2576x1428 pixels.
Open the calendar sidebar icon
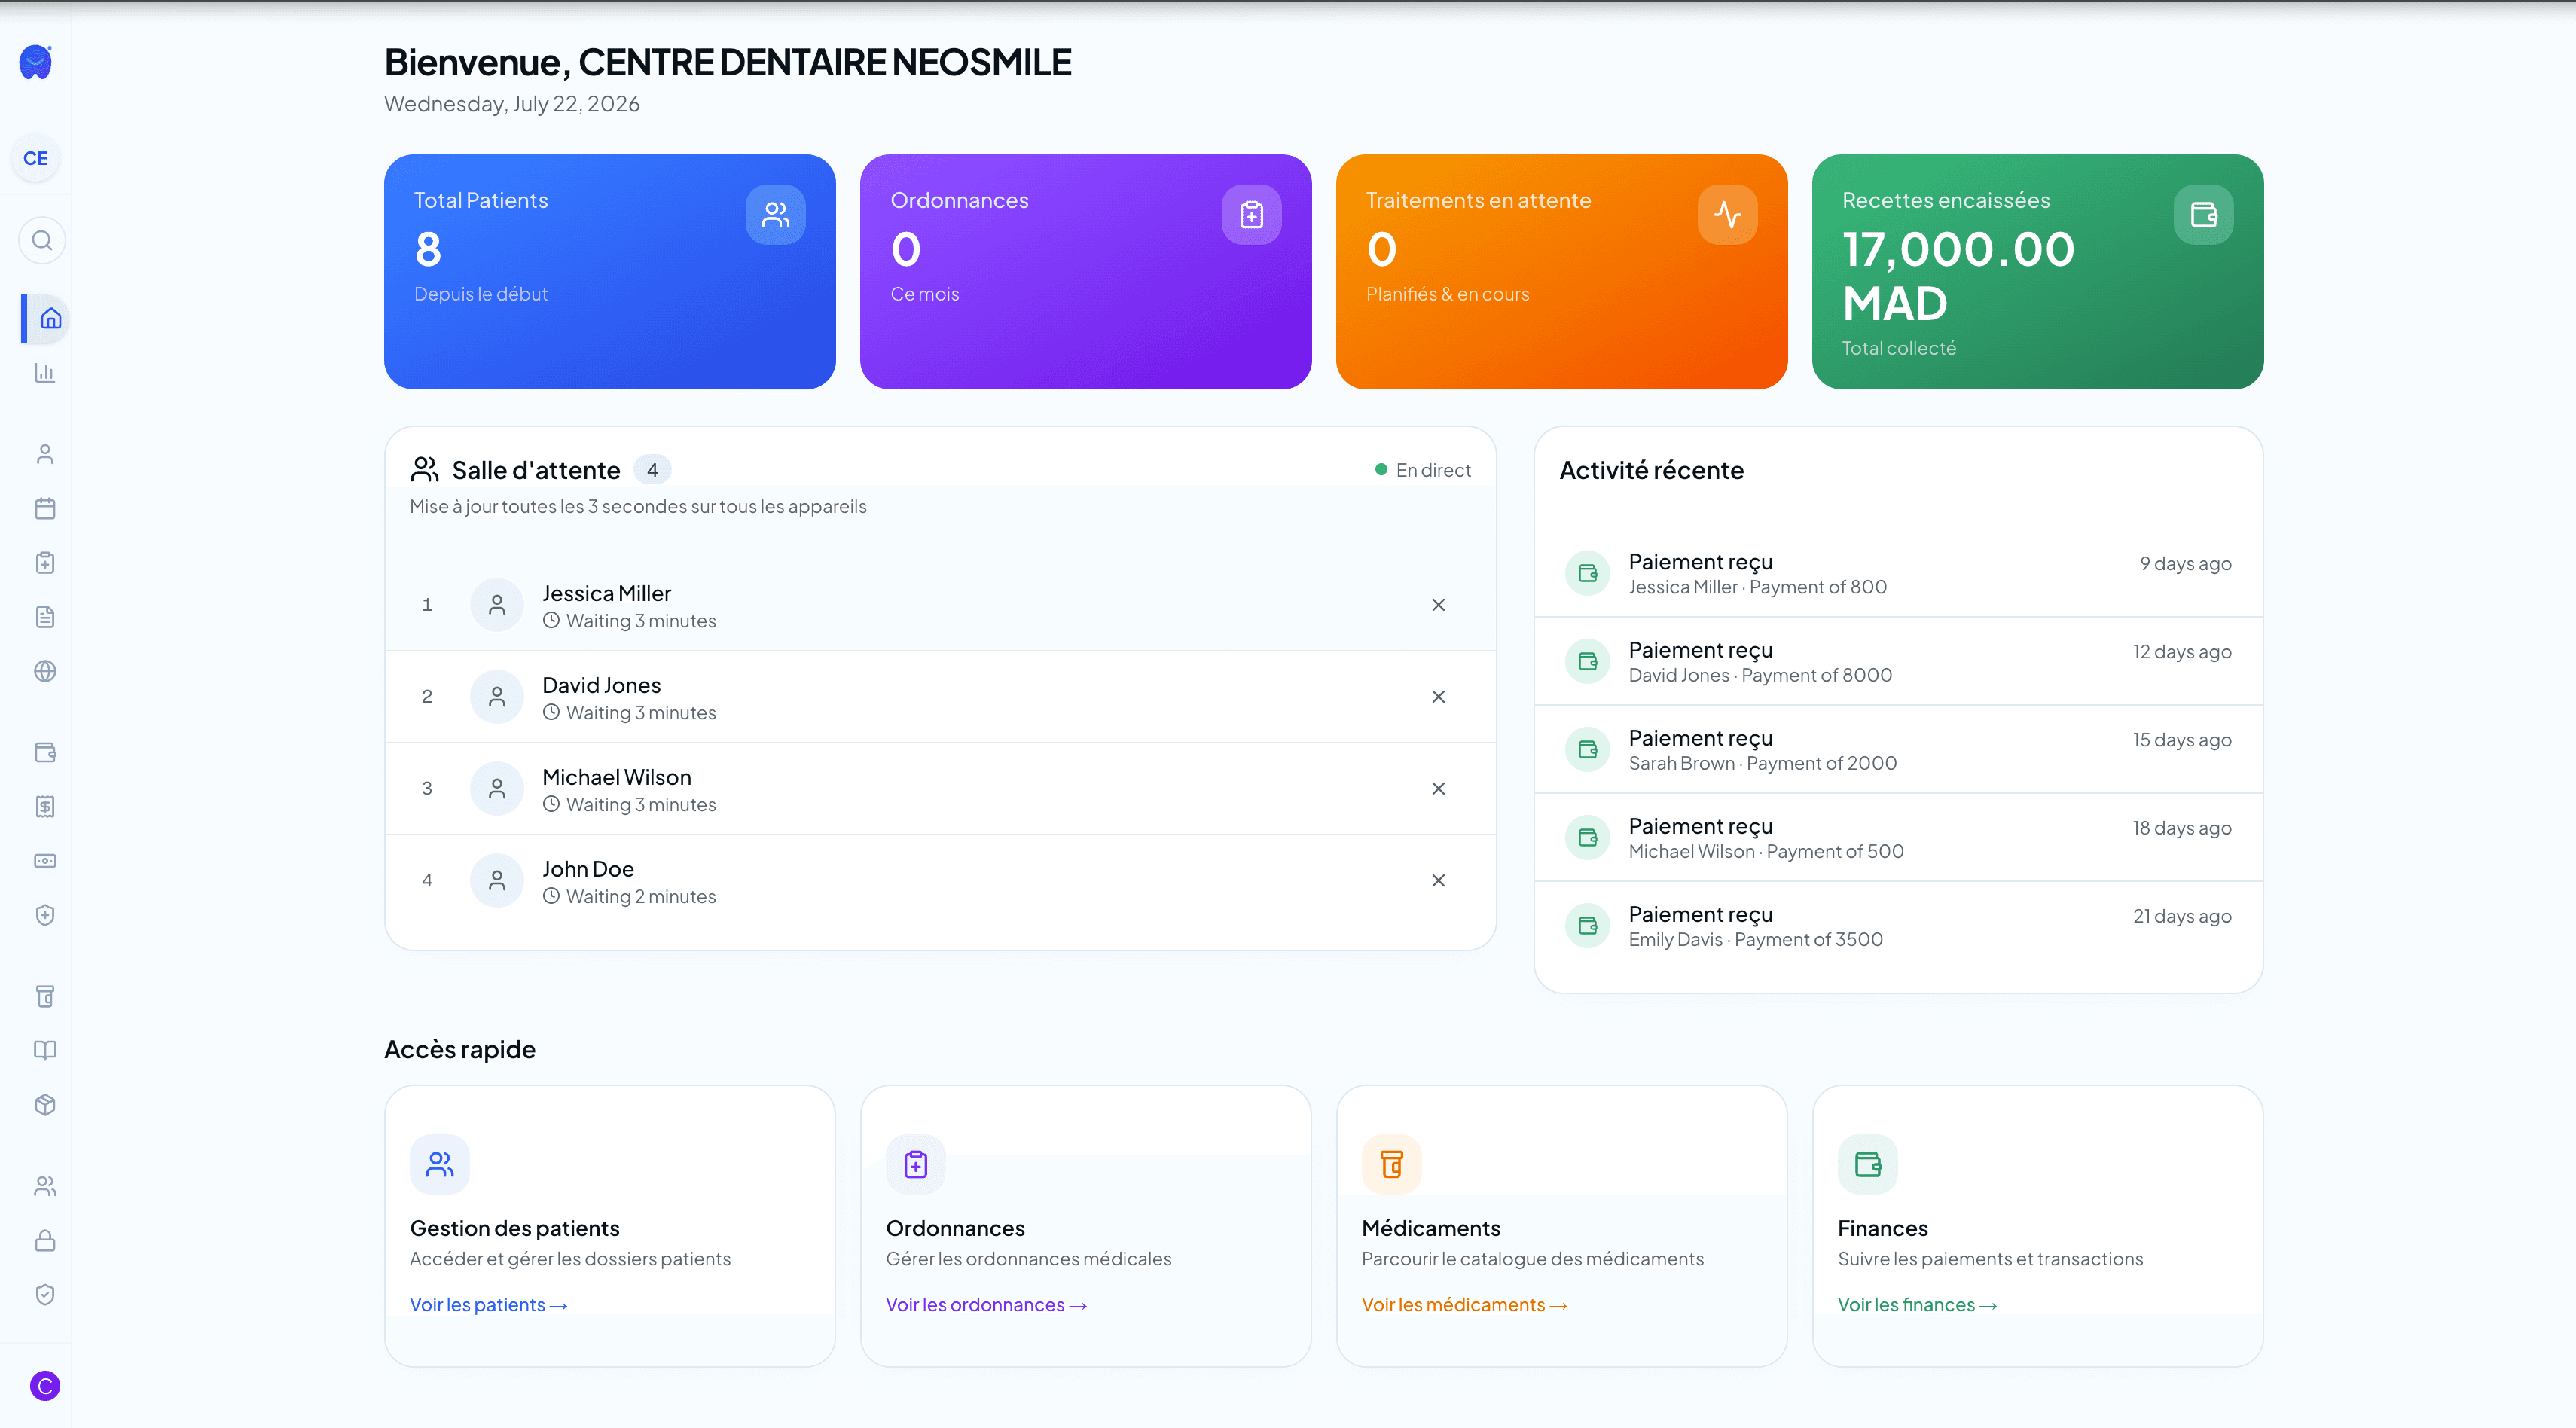pos(45,508)
